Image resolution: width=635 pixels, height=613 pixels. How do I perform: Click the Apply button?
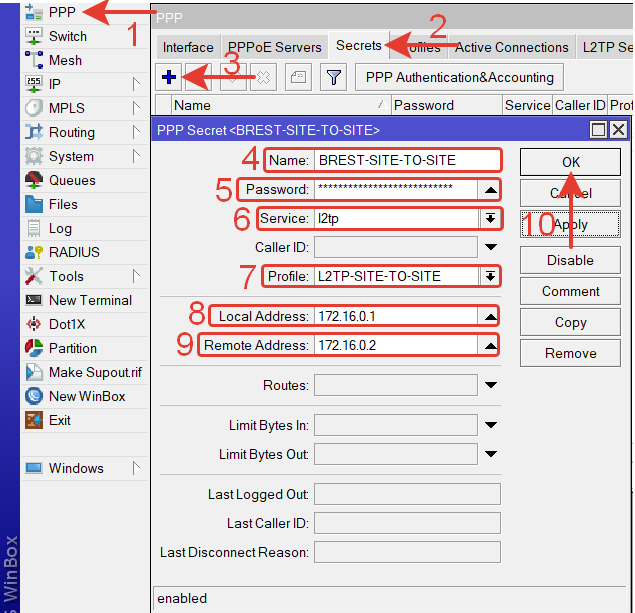pyautogui.click(x=570, y=225)
